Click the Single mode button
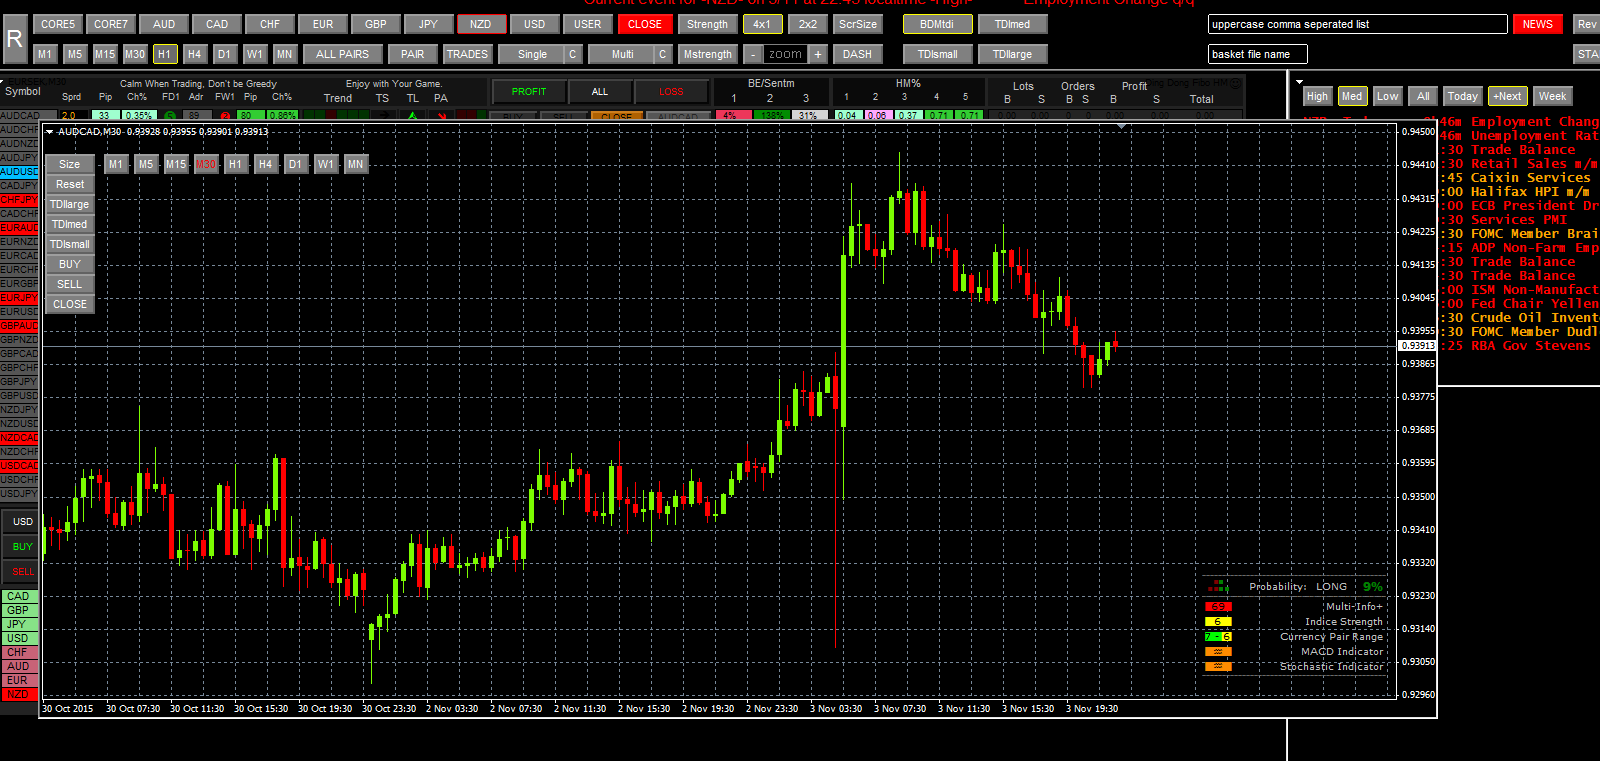Screen dimensions: 1600x761 point(532,54)
